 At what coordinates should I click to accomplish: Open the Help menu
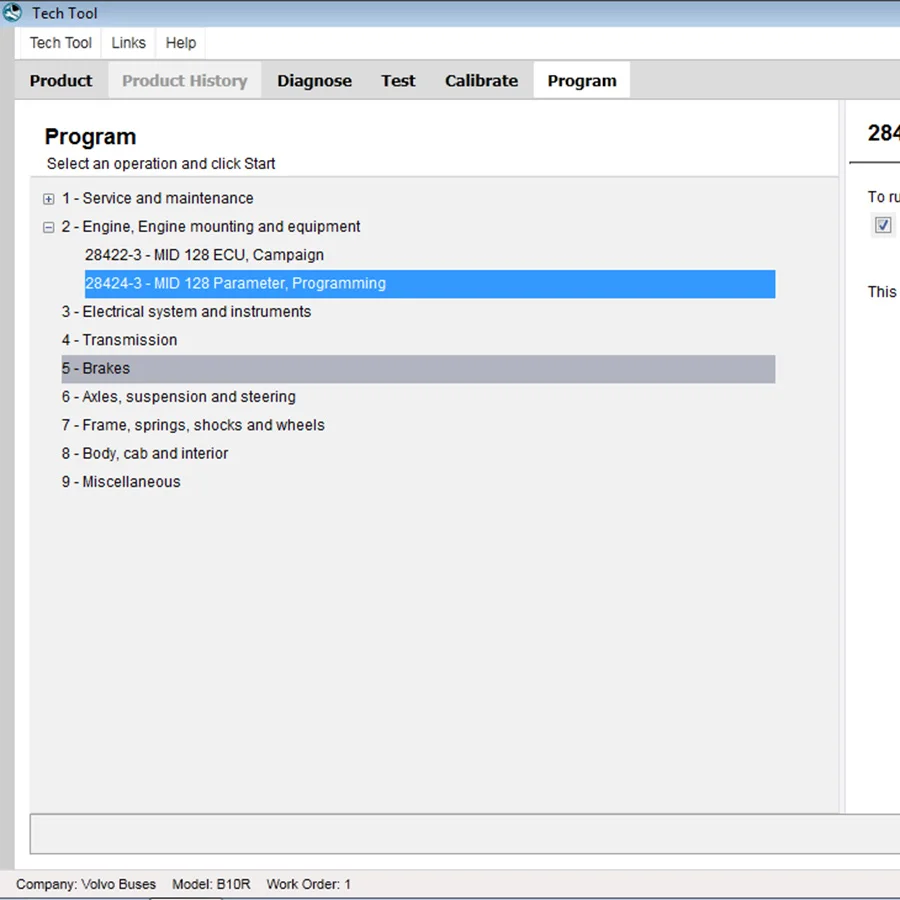point(181,43)
